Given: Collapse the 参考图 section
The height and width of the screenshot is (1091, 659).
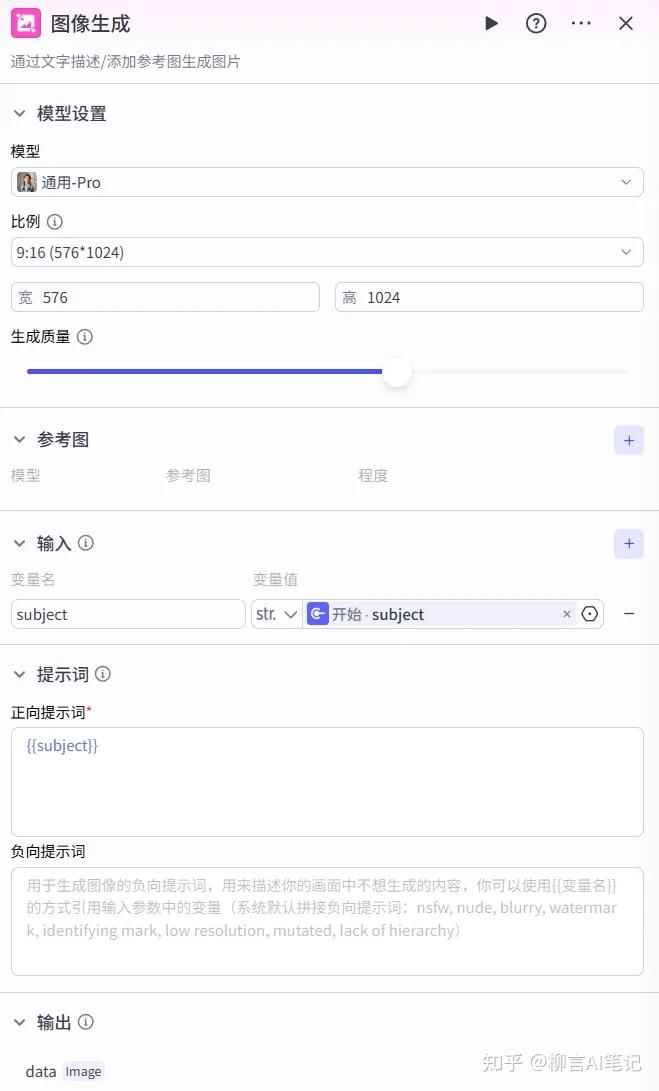Looking at the screenshot, I should coord(19,440).
